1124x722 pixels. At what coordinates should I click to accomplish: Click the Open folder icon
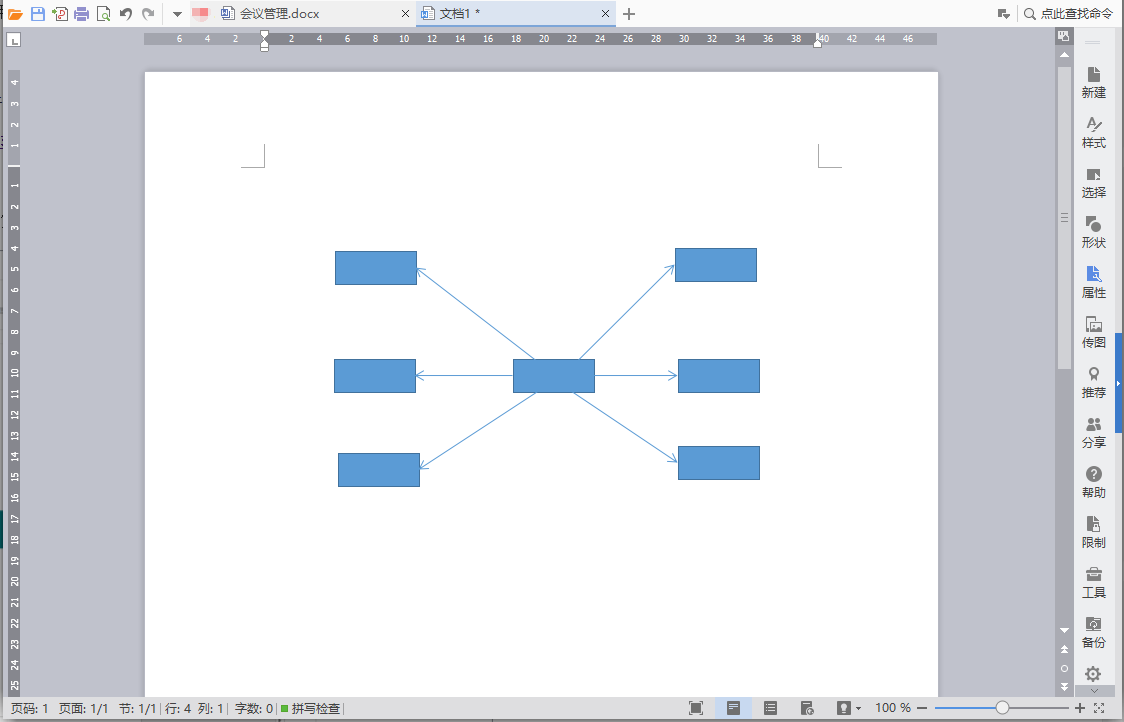15,14
